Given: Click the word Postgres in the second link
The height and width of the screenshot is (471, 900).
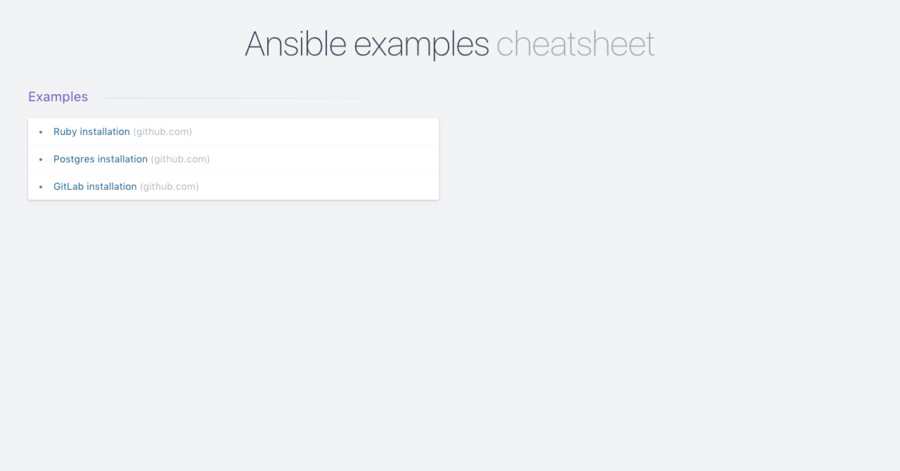Looking at the screenshot, I should pyautogui.click(x=74, y=159).
